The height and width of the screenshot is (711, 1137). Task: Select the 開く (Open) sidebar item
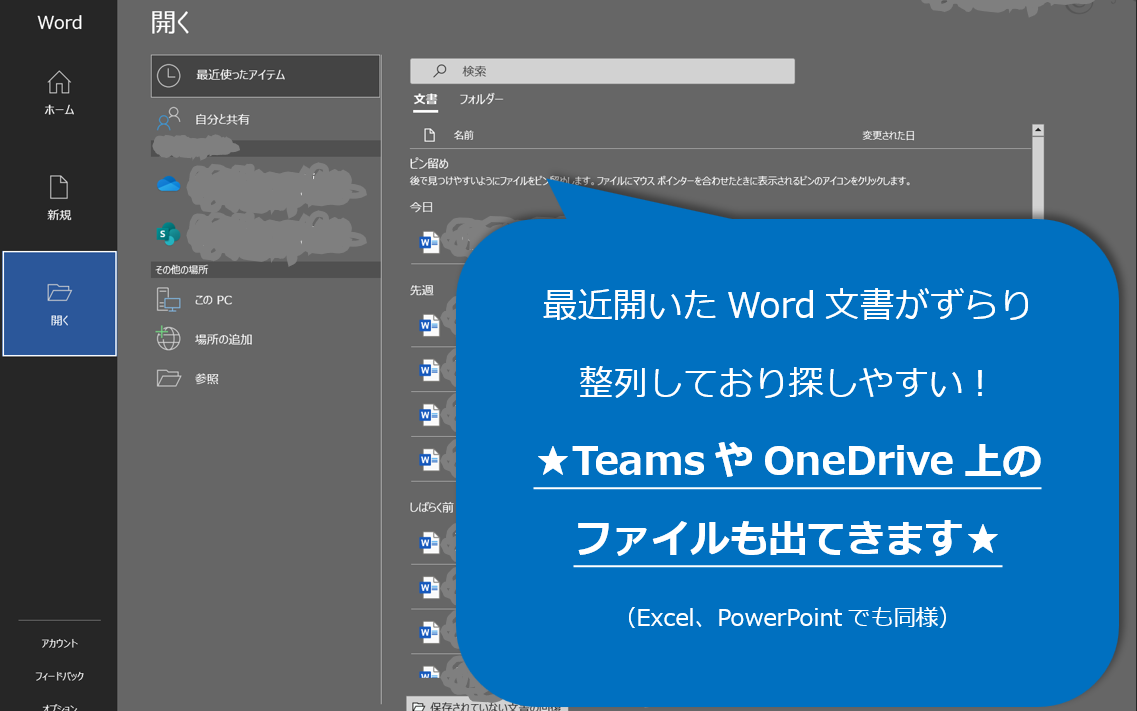point(59,304)
